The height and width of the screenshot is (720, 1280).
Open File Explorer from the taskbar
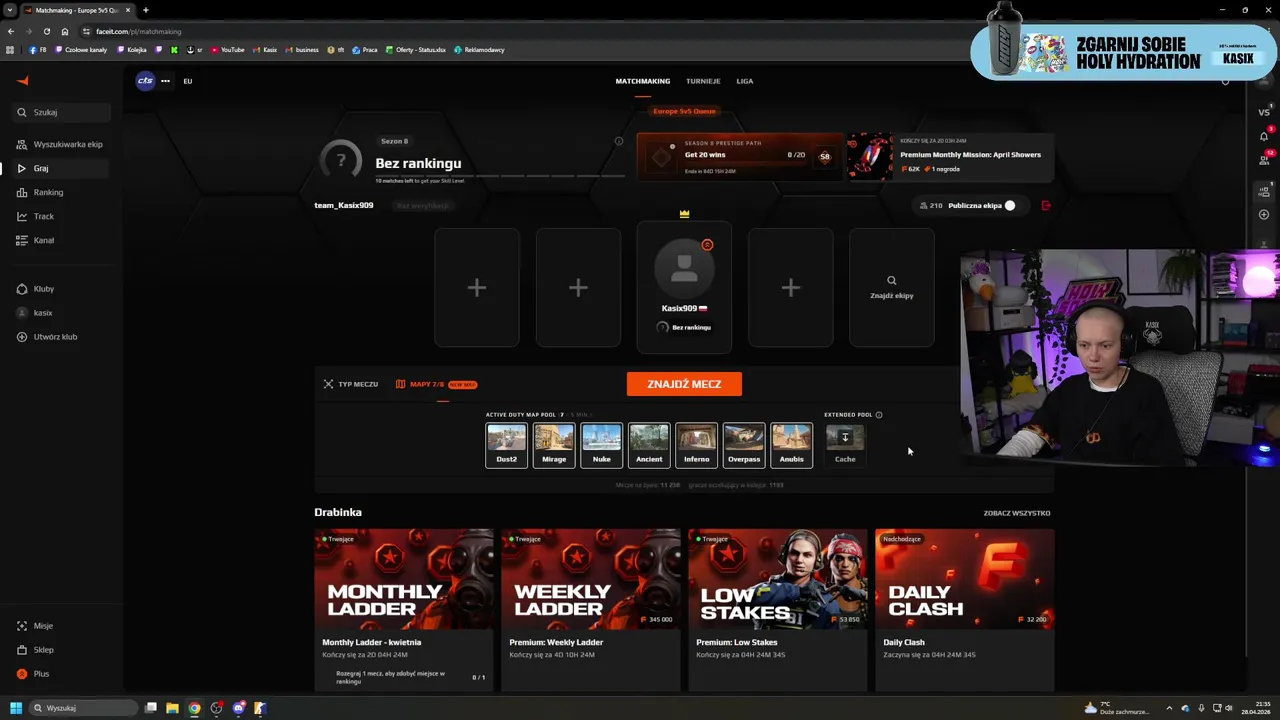coord(172,708)
